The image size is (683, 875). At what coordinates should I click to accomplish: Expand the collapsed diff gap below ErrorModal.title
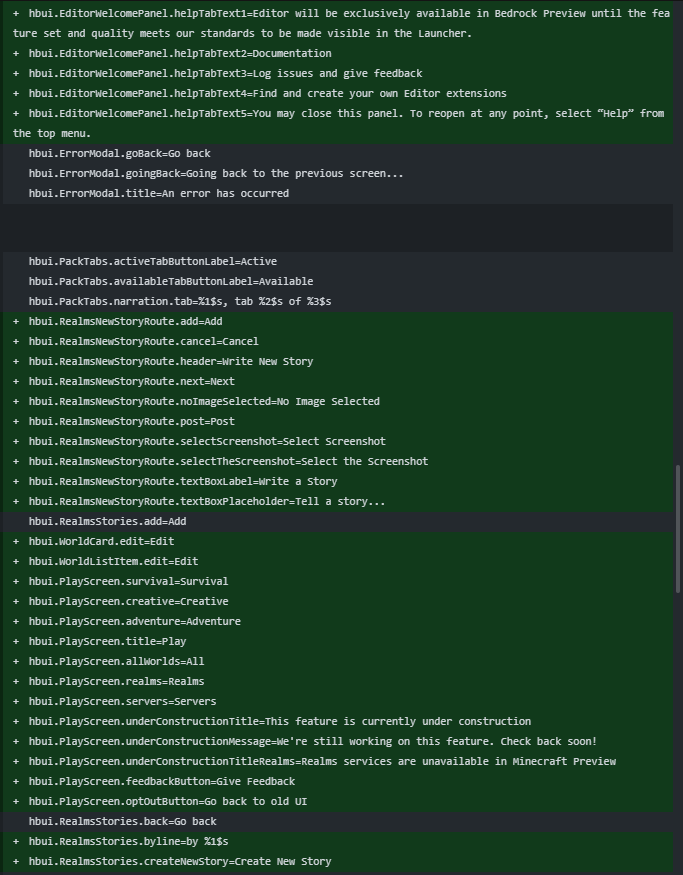tap(338, 228)
